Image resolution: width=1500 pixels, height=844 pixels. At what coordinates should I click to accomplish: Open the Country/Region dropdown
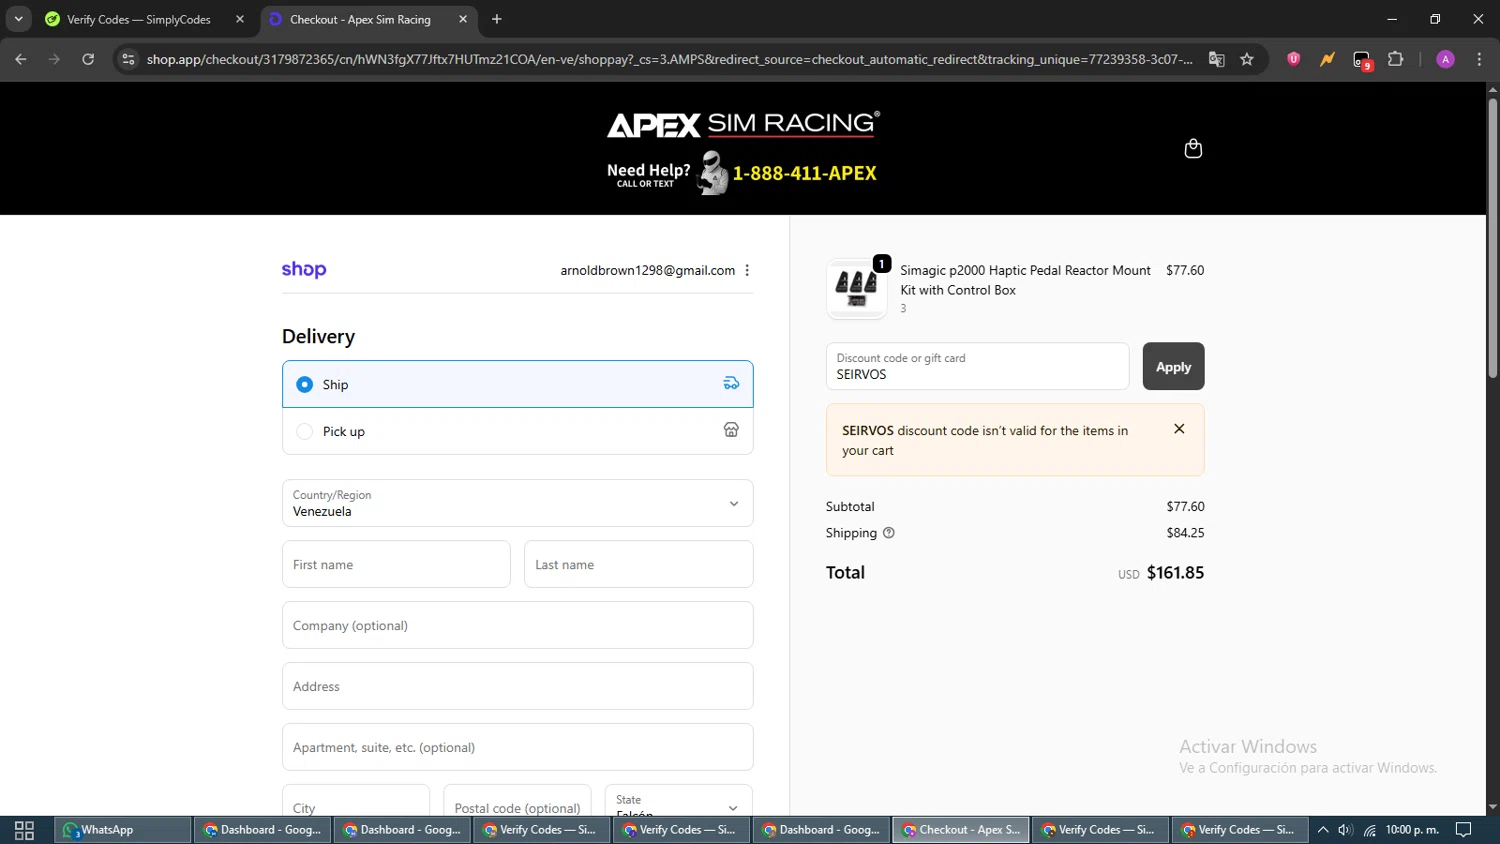[x=517, y=503]
